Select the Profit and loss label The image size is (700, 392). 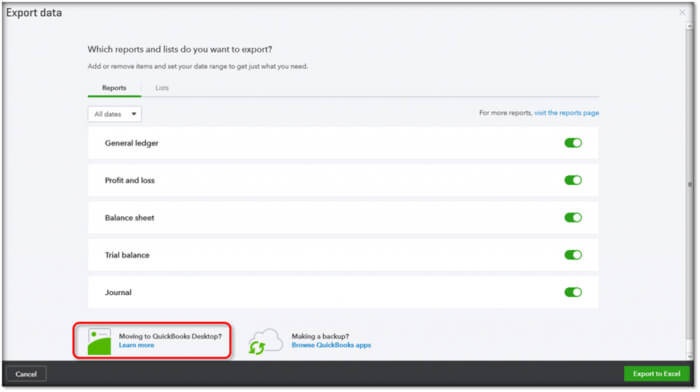click(x=130, y=180)
